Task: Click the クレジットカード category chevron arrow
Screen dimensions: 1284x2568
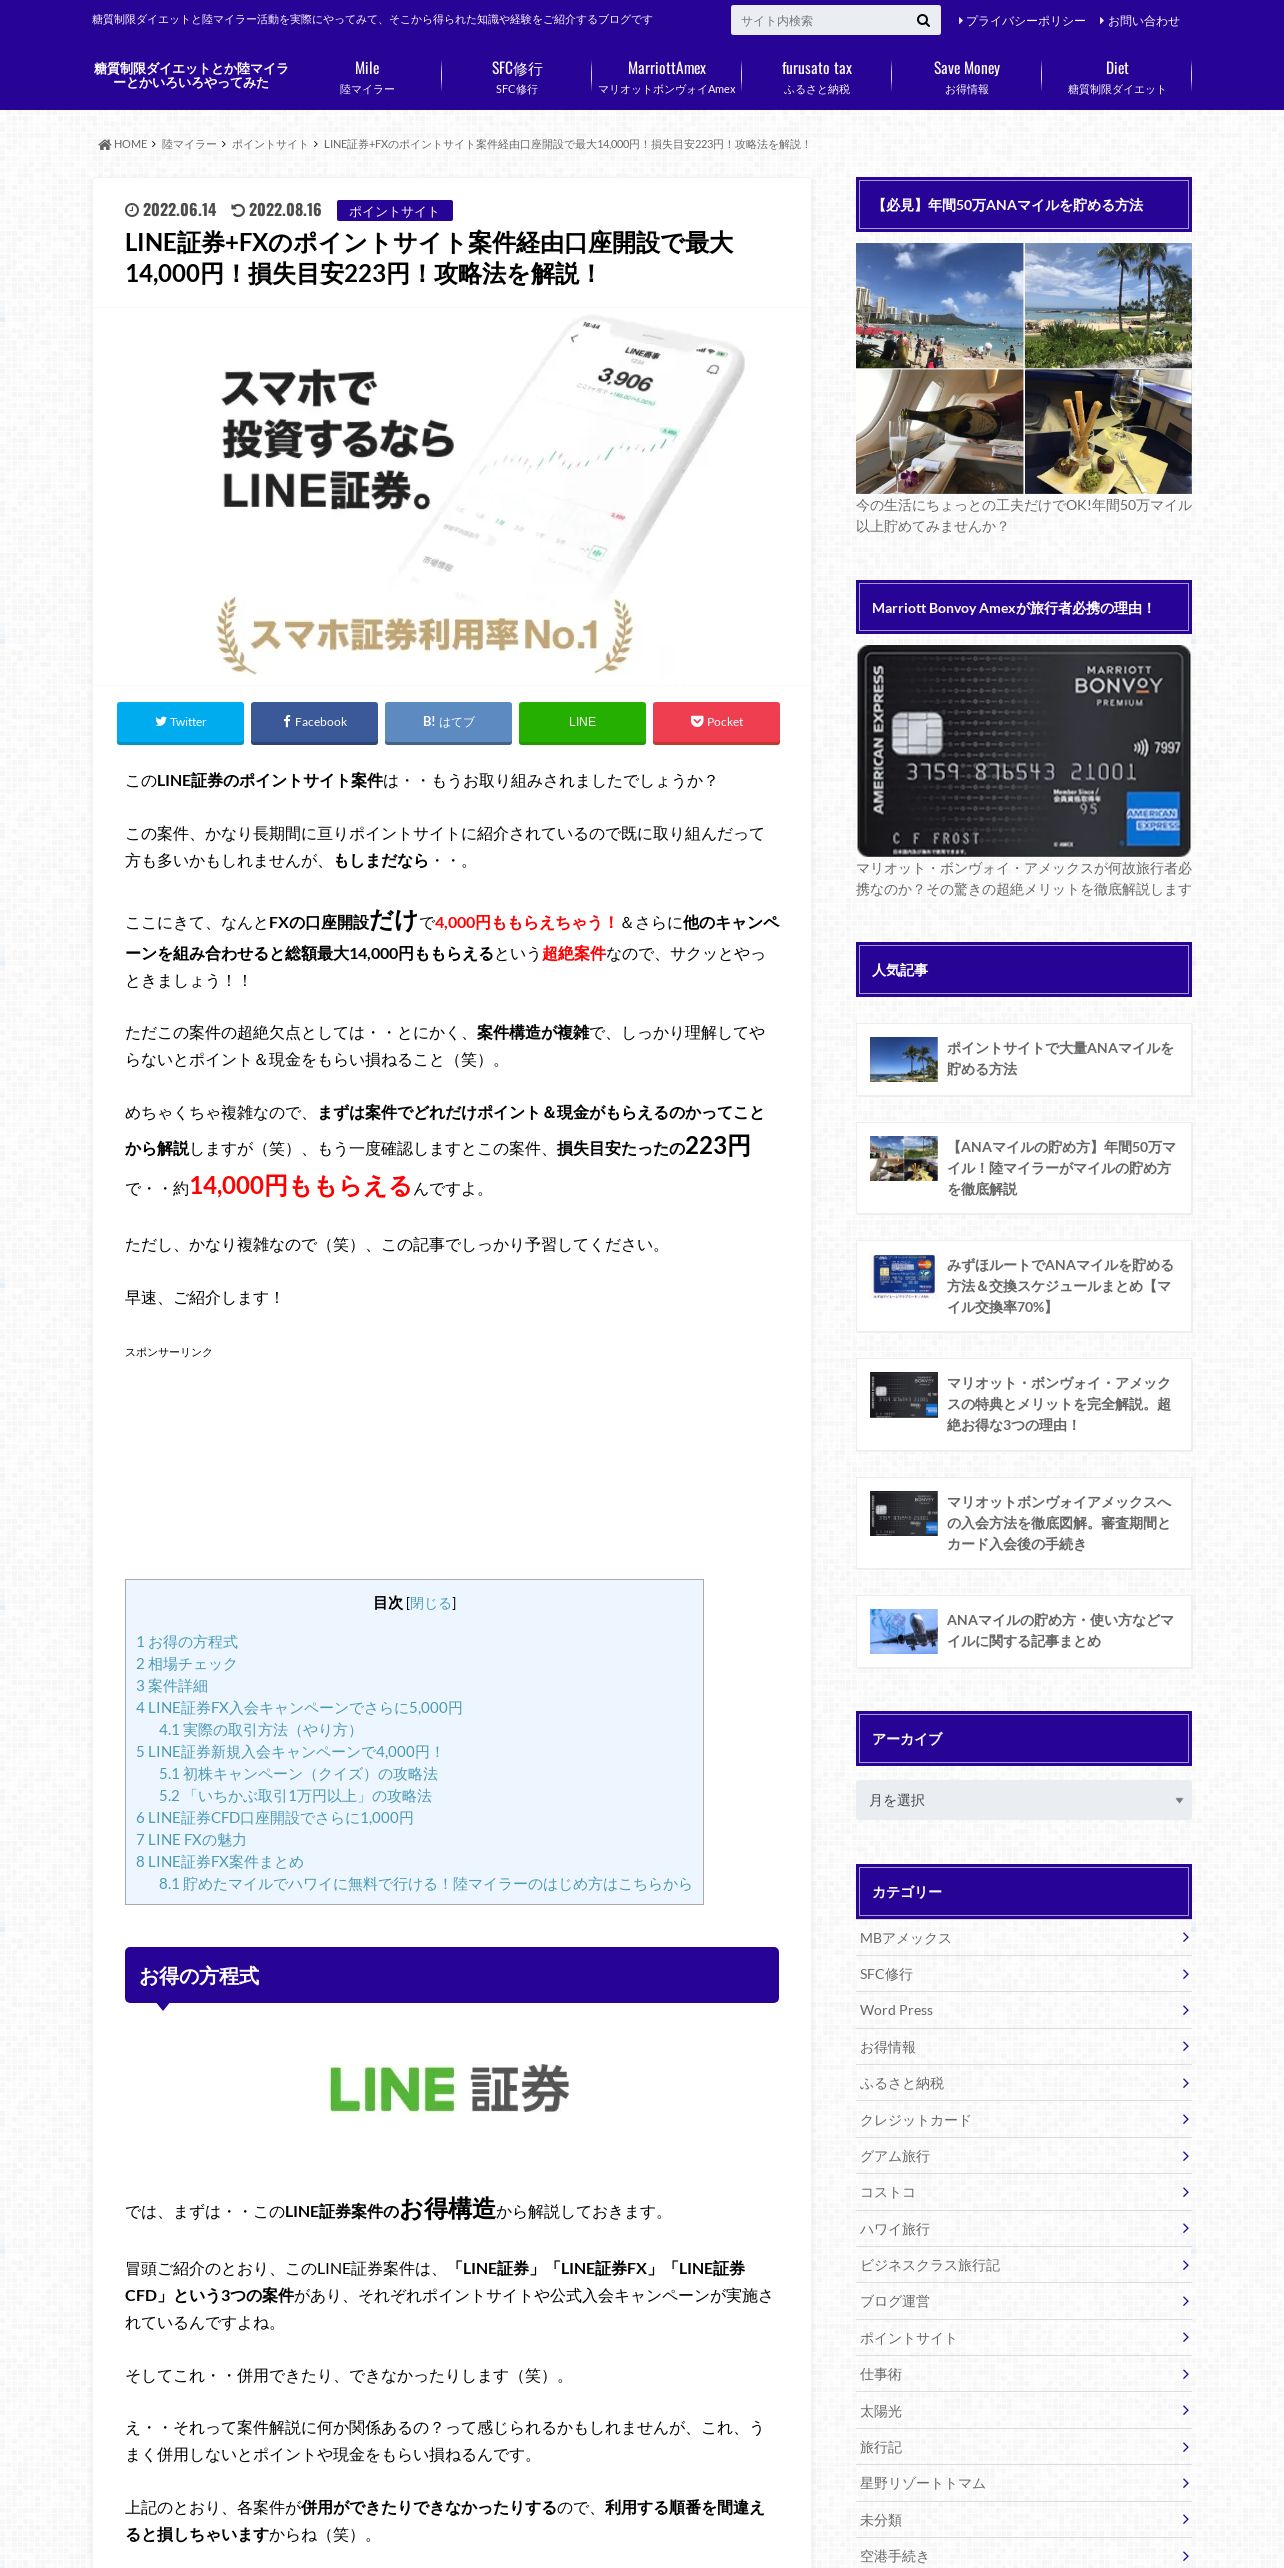Action: click(x=1185, y=2119)
